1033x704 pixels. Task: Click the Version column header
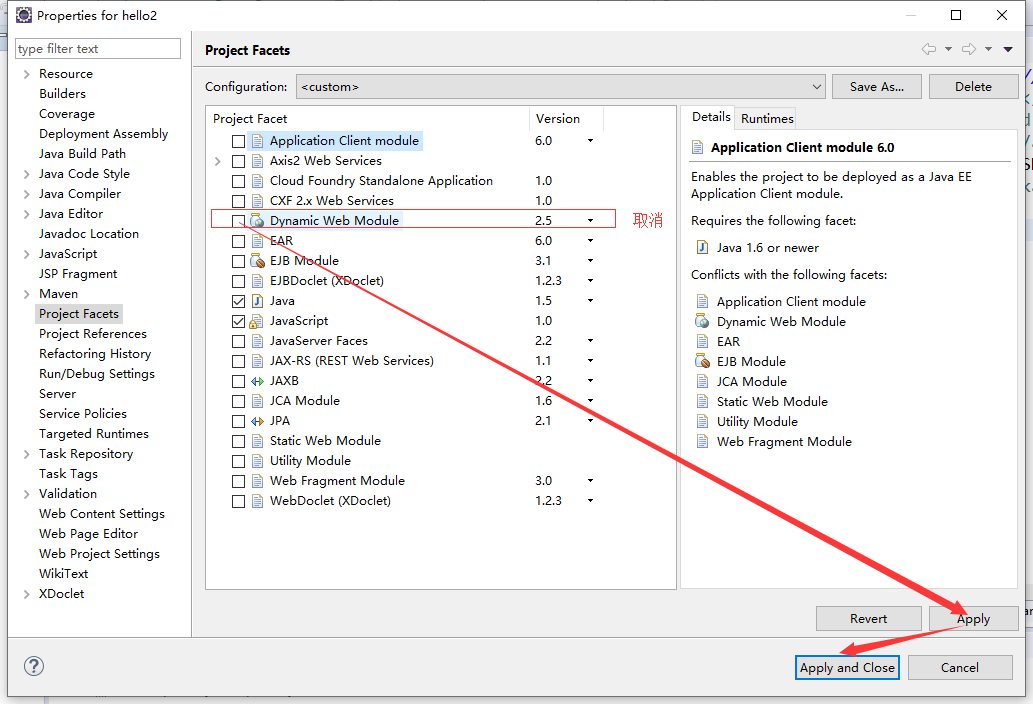566,119
